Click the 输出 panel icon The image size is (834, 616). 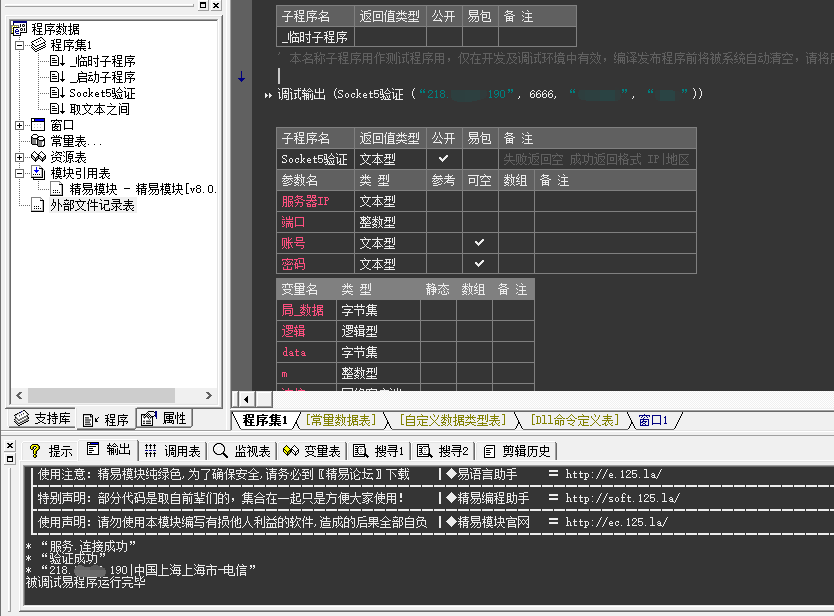click(x=93, y=449)
